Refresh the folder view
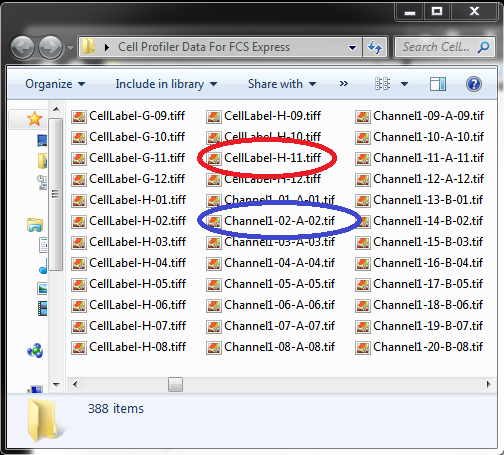Viewport: 504px width, 455px height. pos(375,47)
